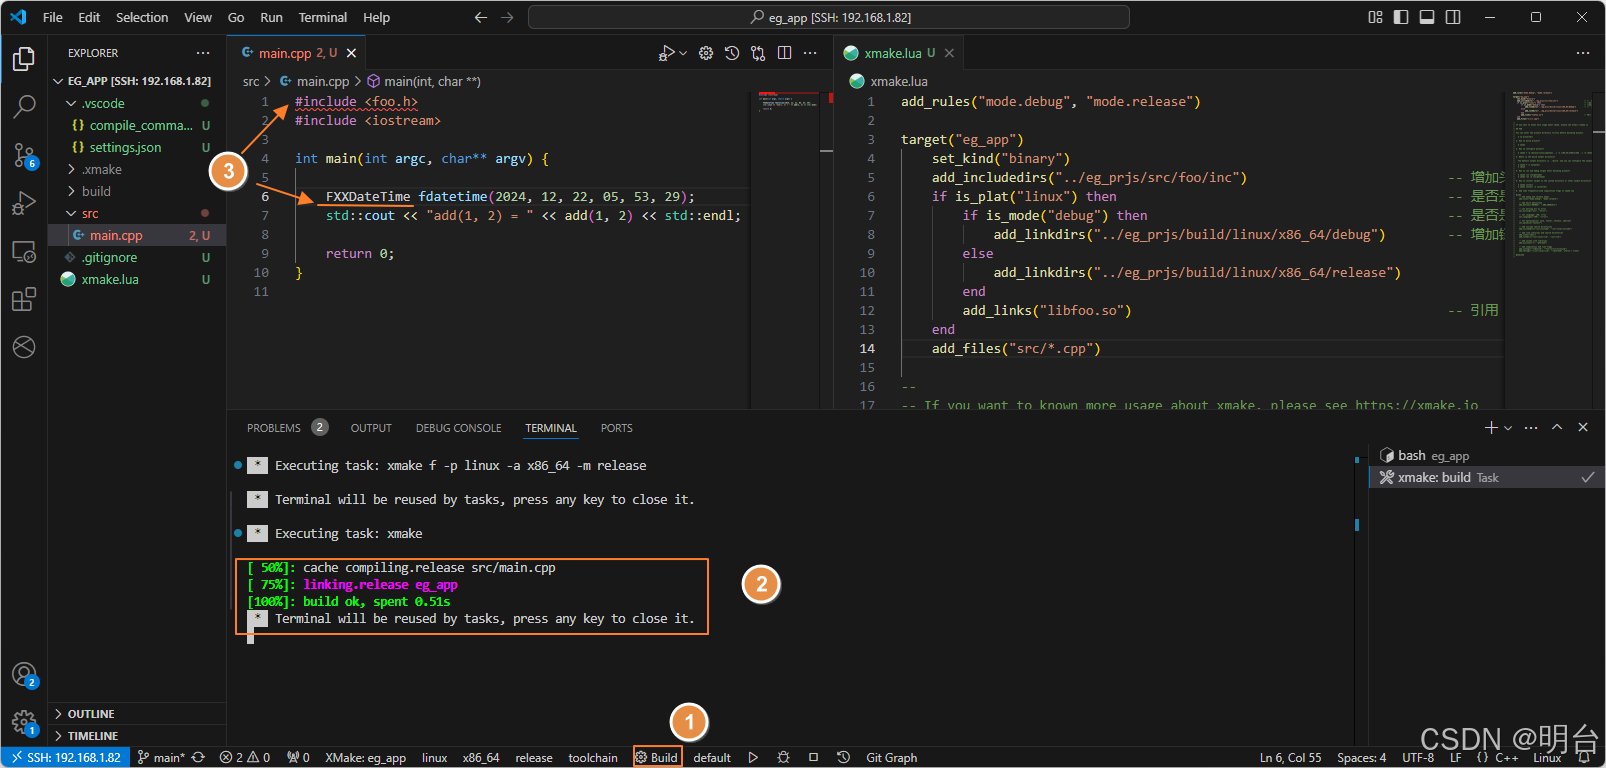Expand the OUTLINE section
The image size is (1606, 768).
(137, 714)
